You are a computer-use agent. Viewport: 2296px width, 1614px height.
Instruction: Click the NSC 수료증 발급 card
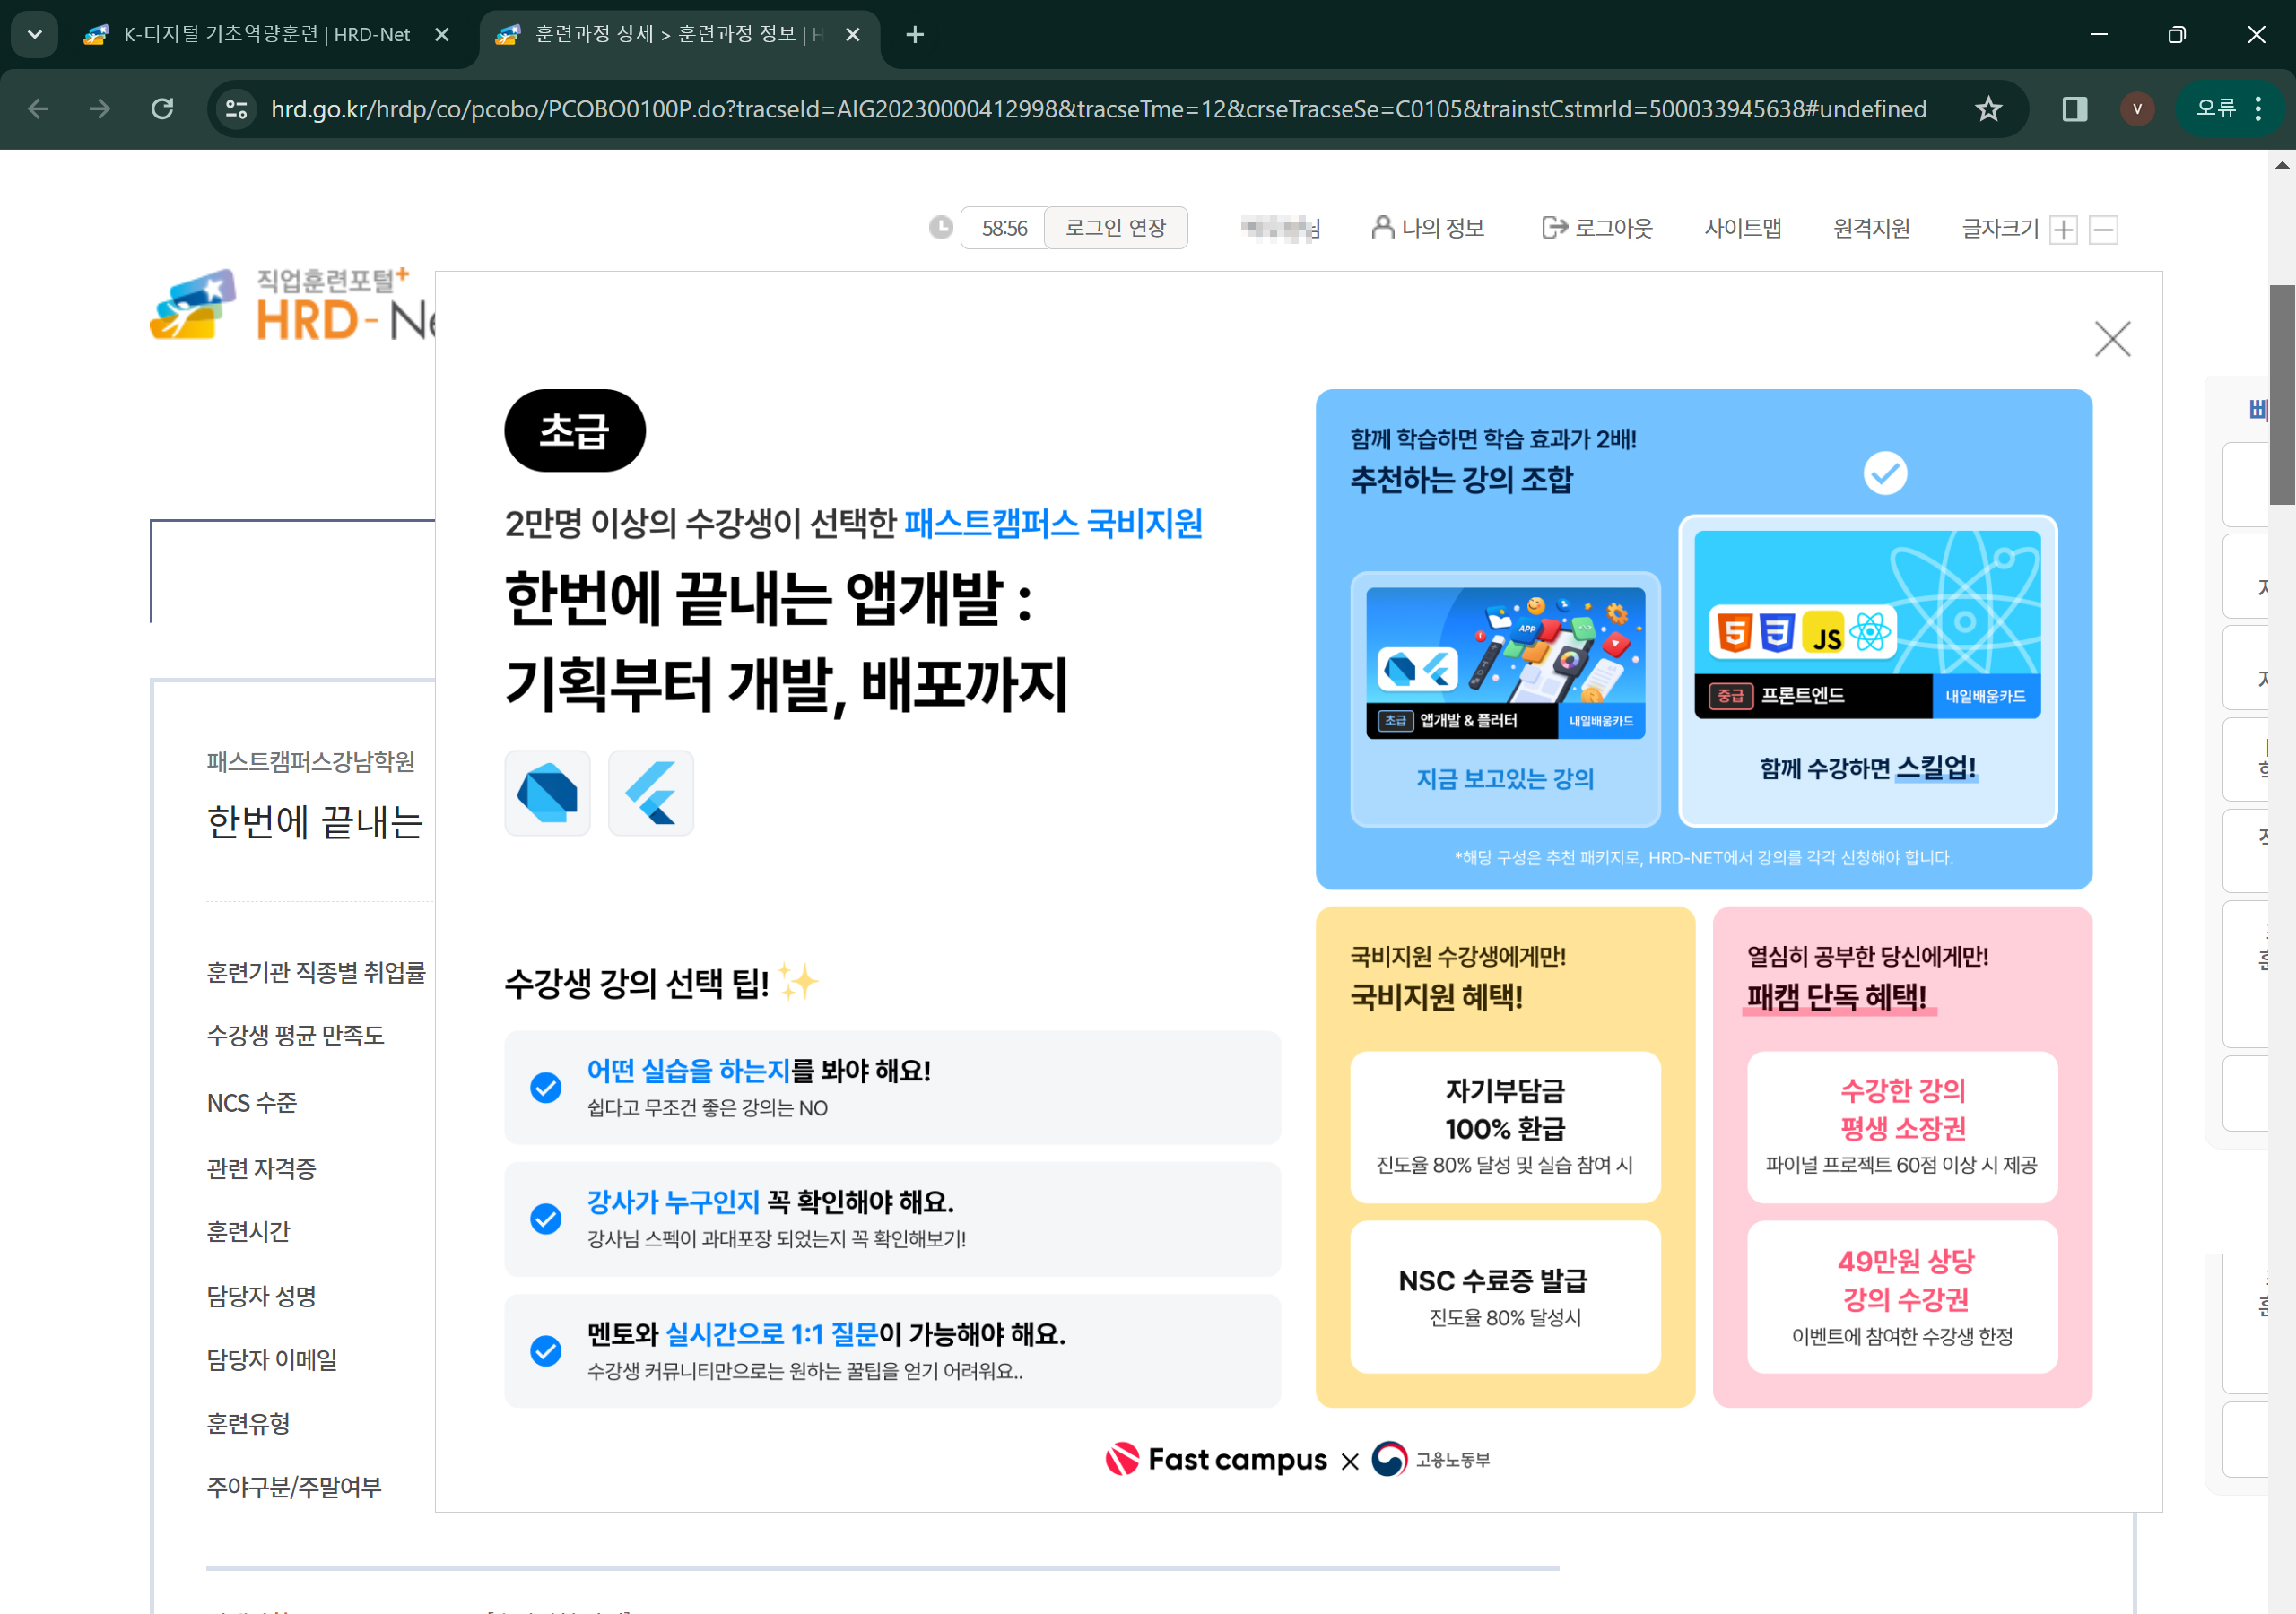(1505, 1297)
